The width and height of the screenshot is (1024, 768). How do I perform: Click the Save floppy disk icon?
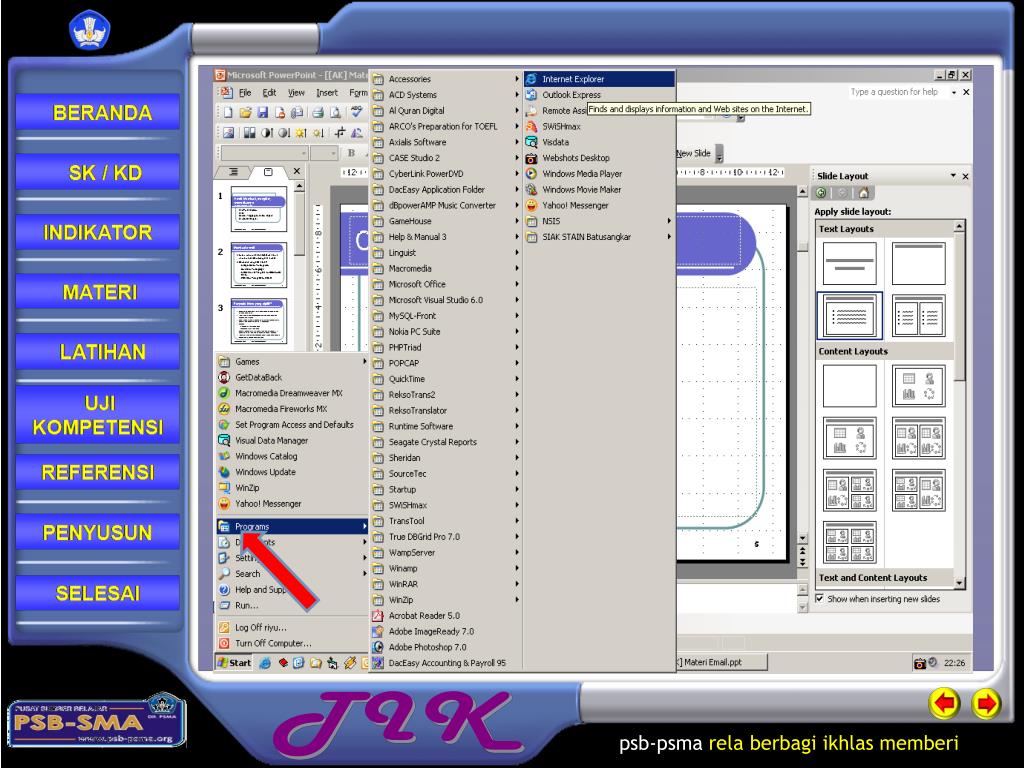(x=263, y=112)
